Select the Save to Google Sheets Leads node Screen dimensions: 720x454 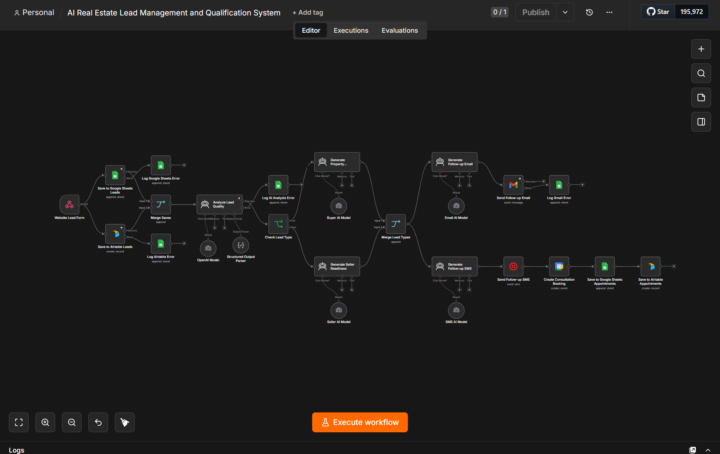point(115,175)
